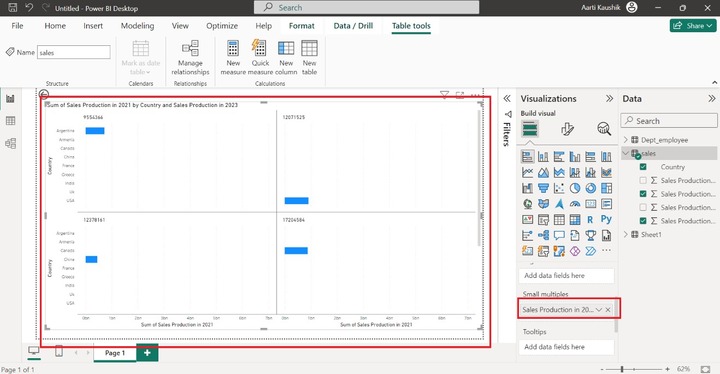Open the visual's filter icon
Viewport: 720px width, 374px height.
click(x=444, y=95)
